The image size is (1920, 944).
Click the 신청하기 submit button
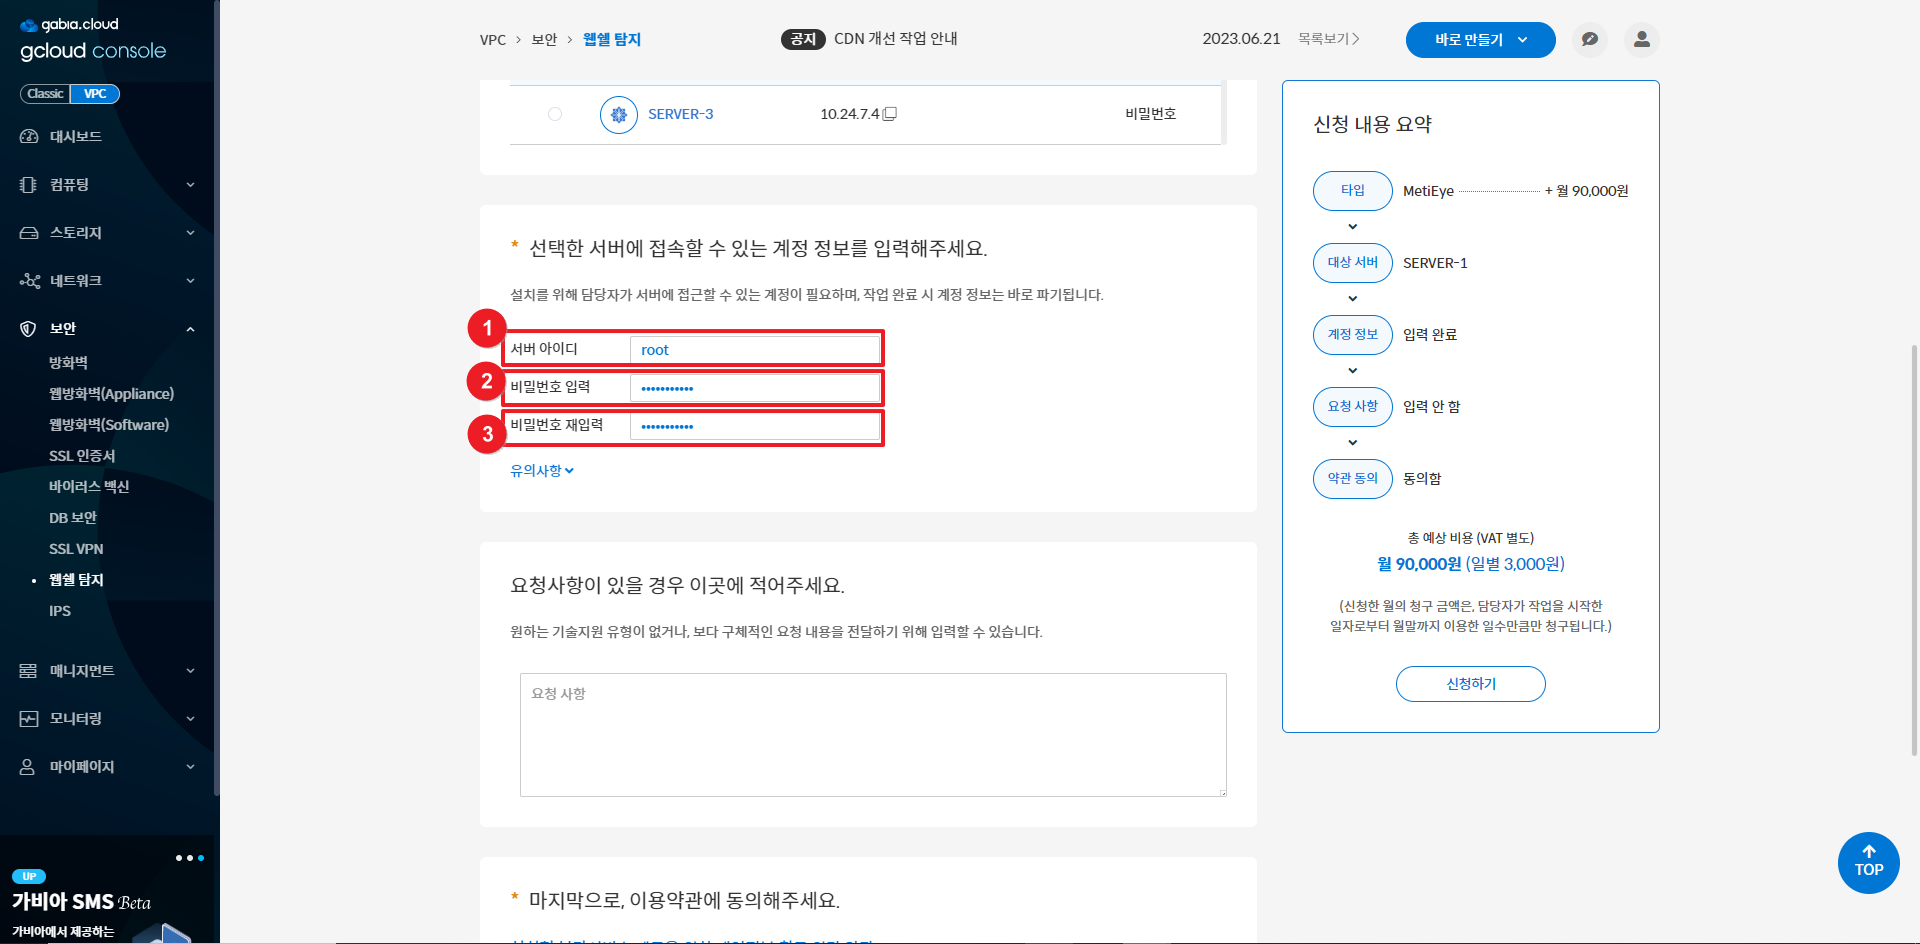[1470, 684]
